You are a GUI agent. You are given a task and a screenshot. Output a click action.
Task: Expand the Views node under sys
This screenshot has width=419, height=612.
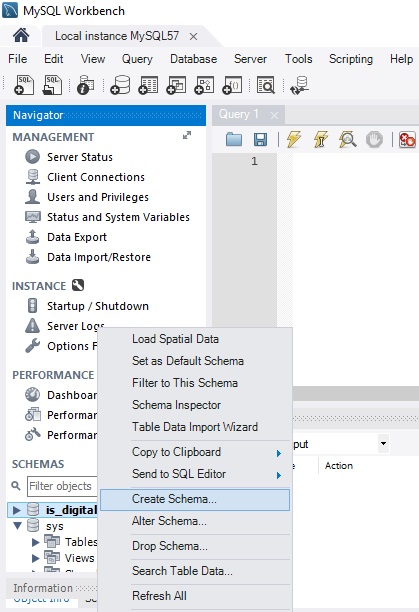pos(35,558)
